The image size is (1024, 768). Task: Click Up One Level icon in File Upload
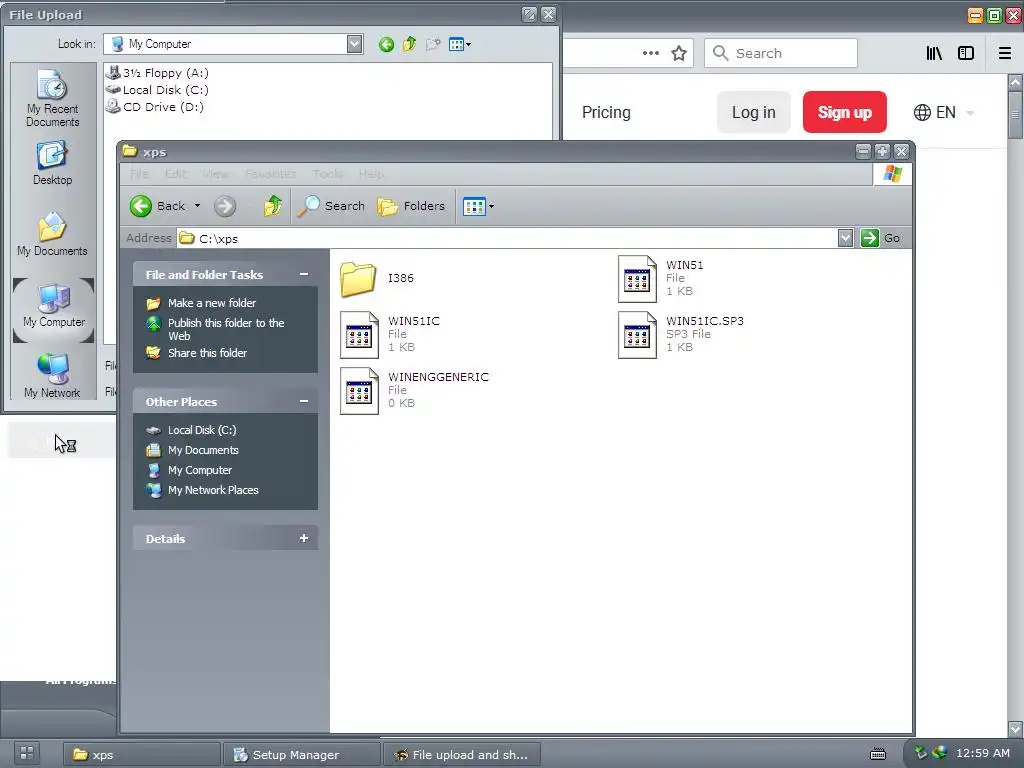[409, 44]
